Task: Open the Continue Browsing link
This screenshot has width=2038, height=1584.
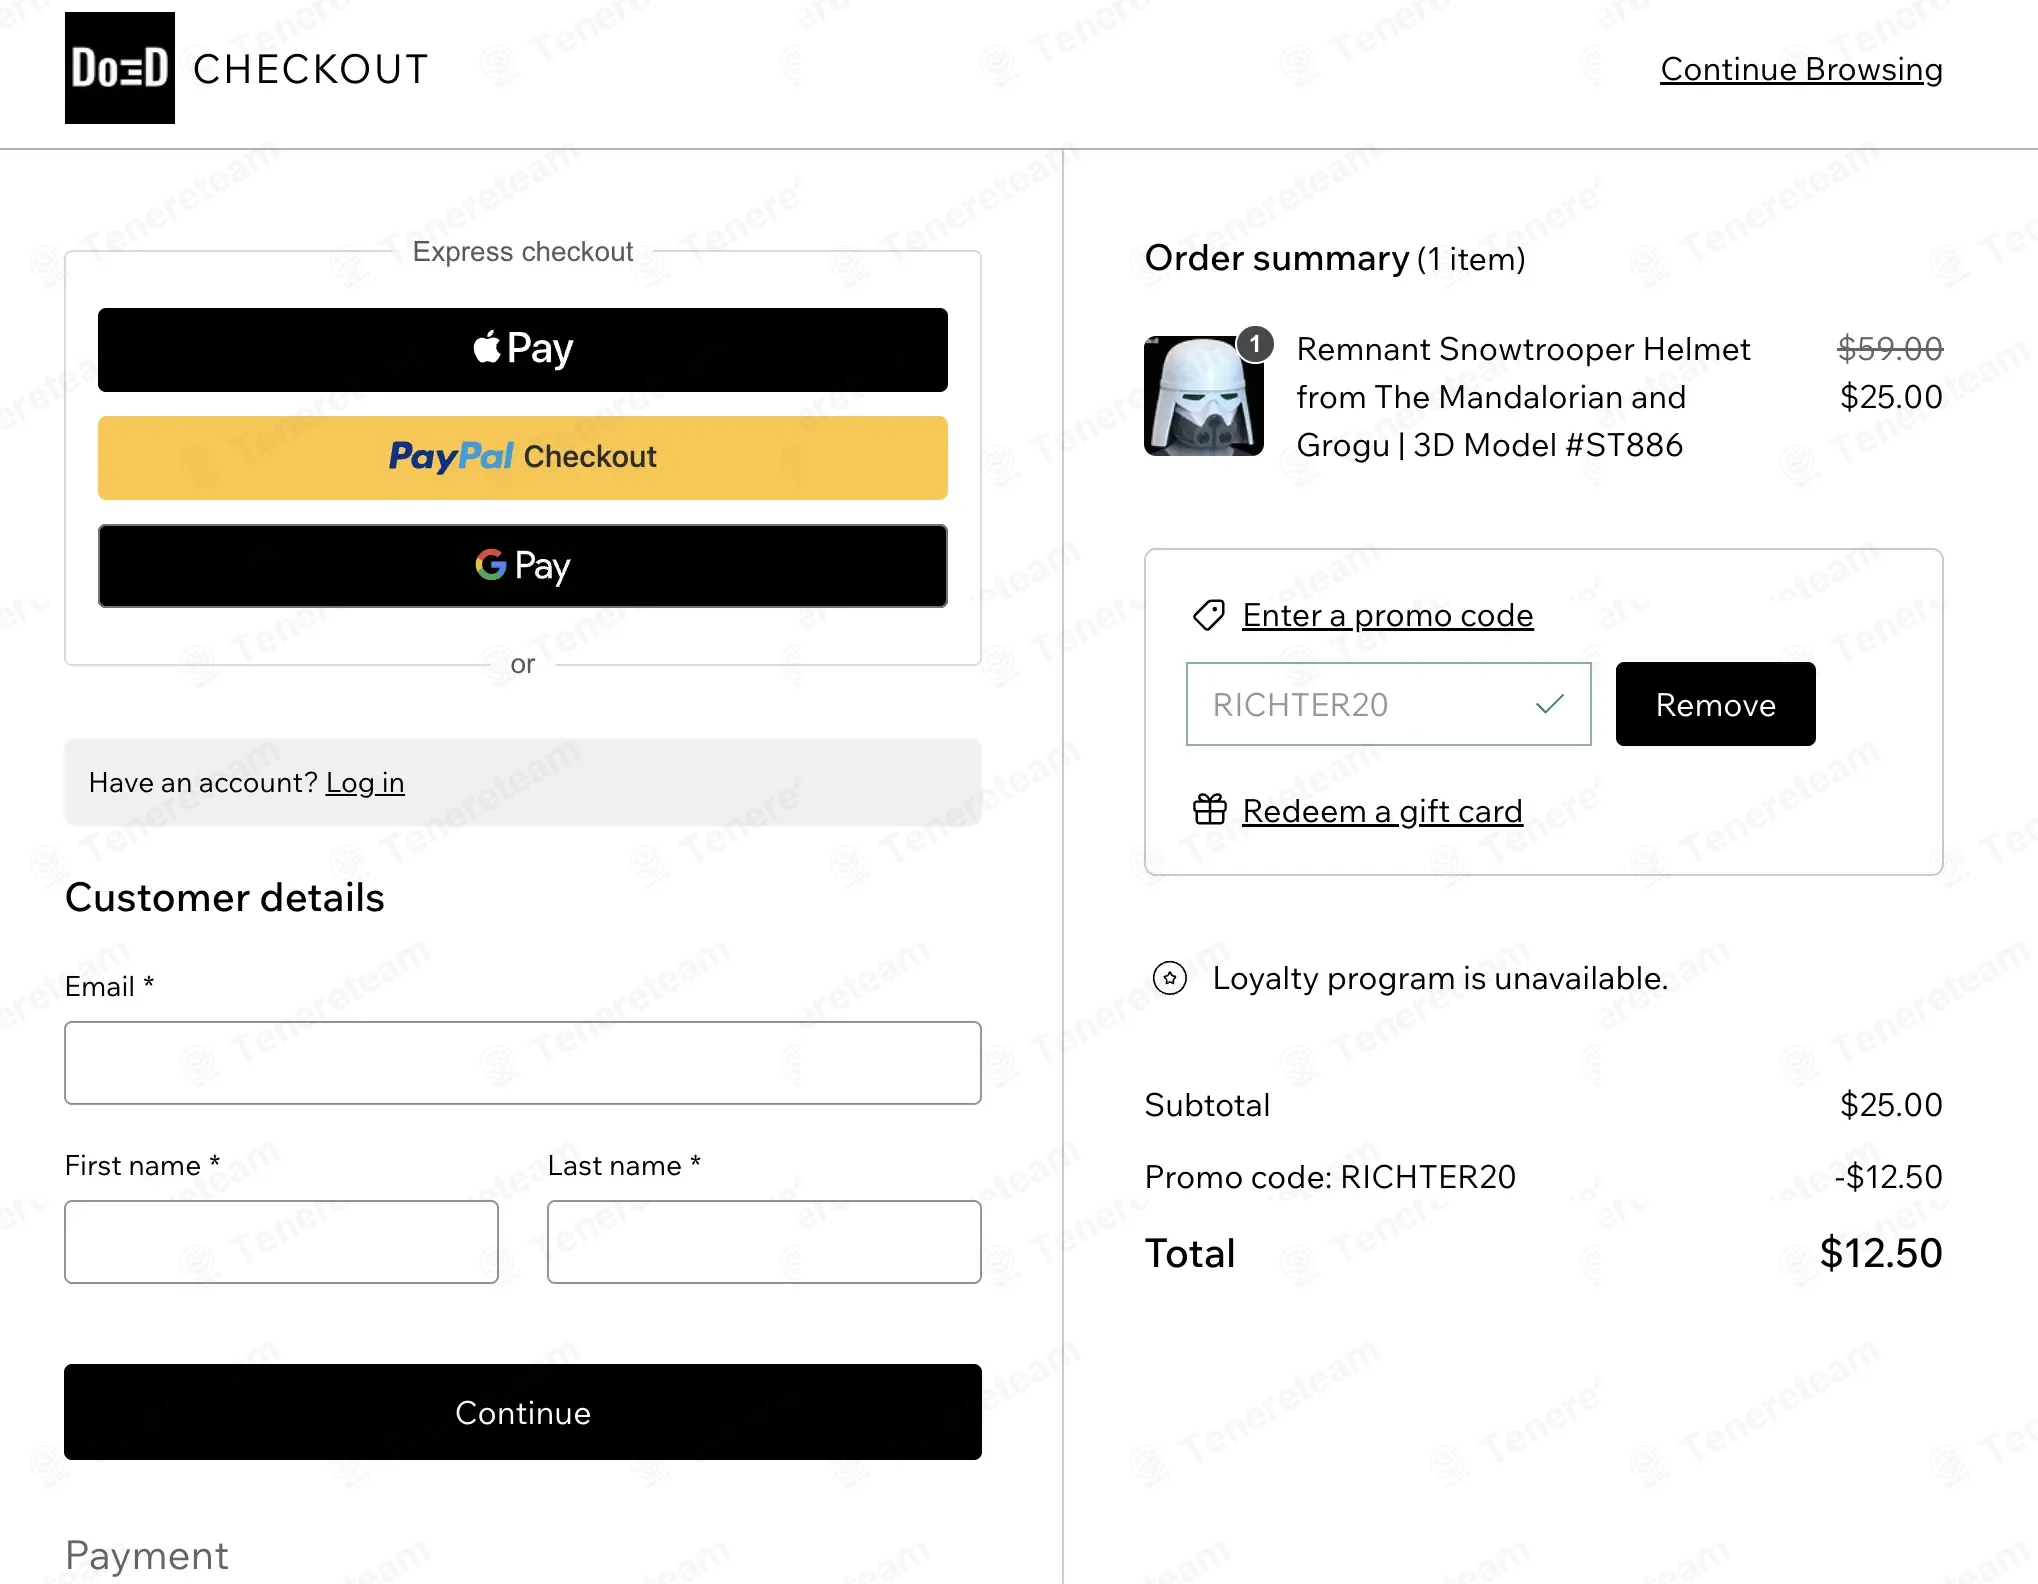Action: pos(1801,69)
